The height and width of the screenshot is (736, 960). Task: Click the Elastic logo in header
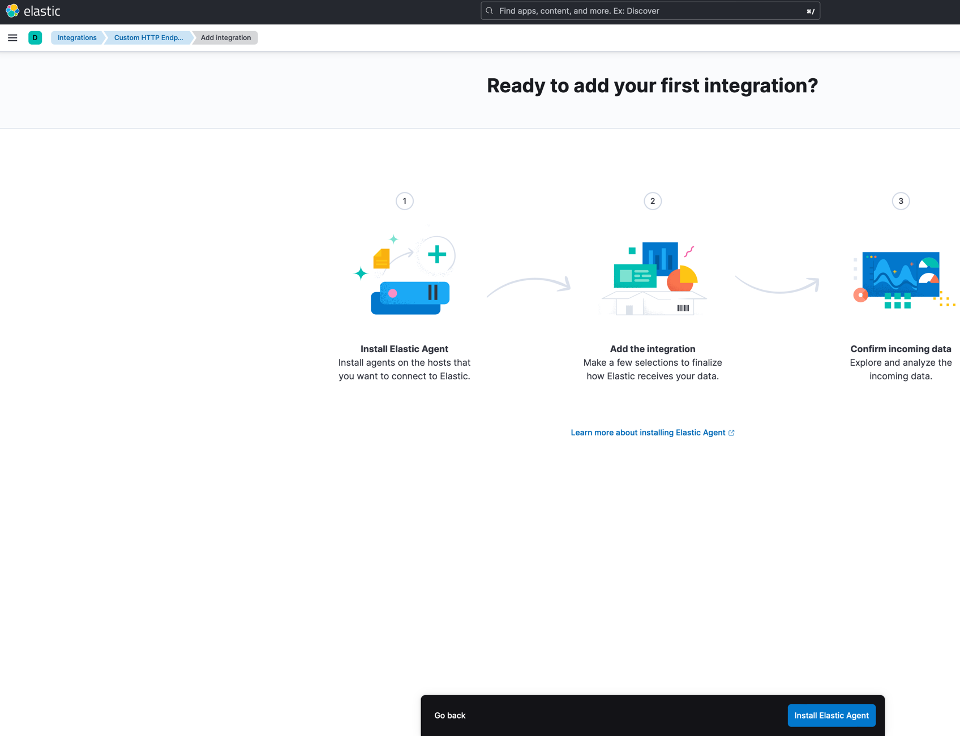tap(33, 11)
